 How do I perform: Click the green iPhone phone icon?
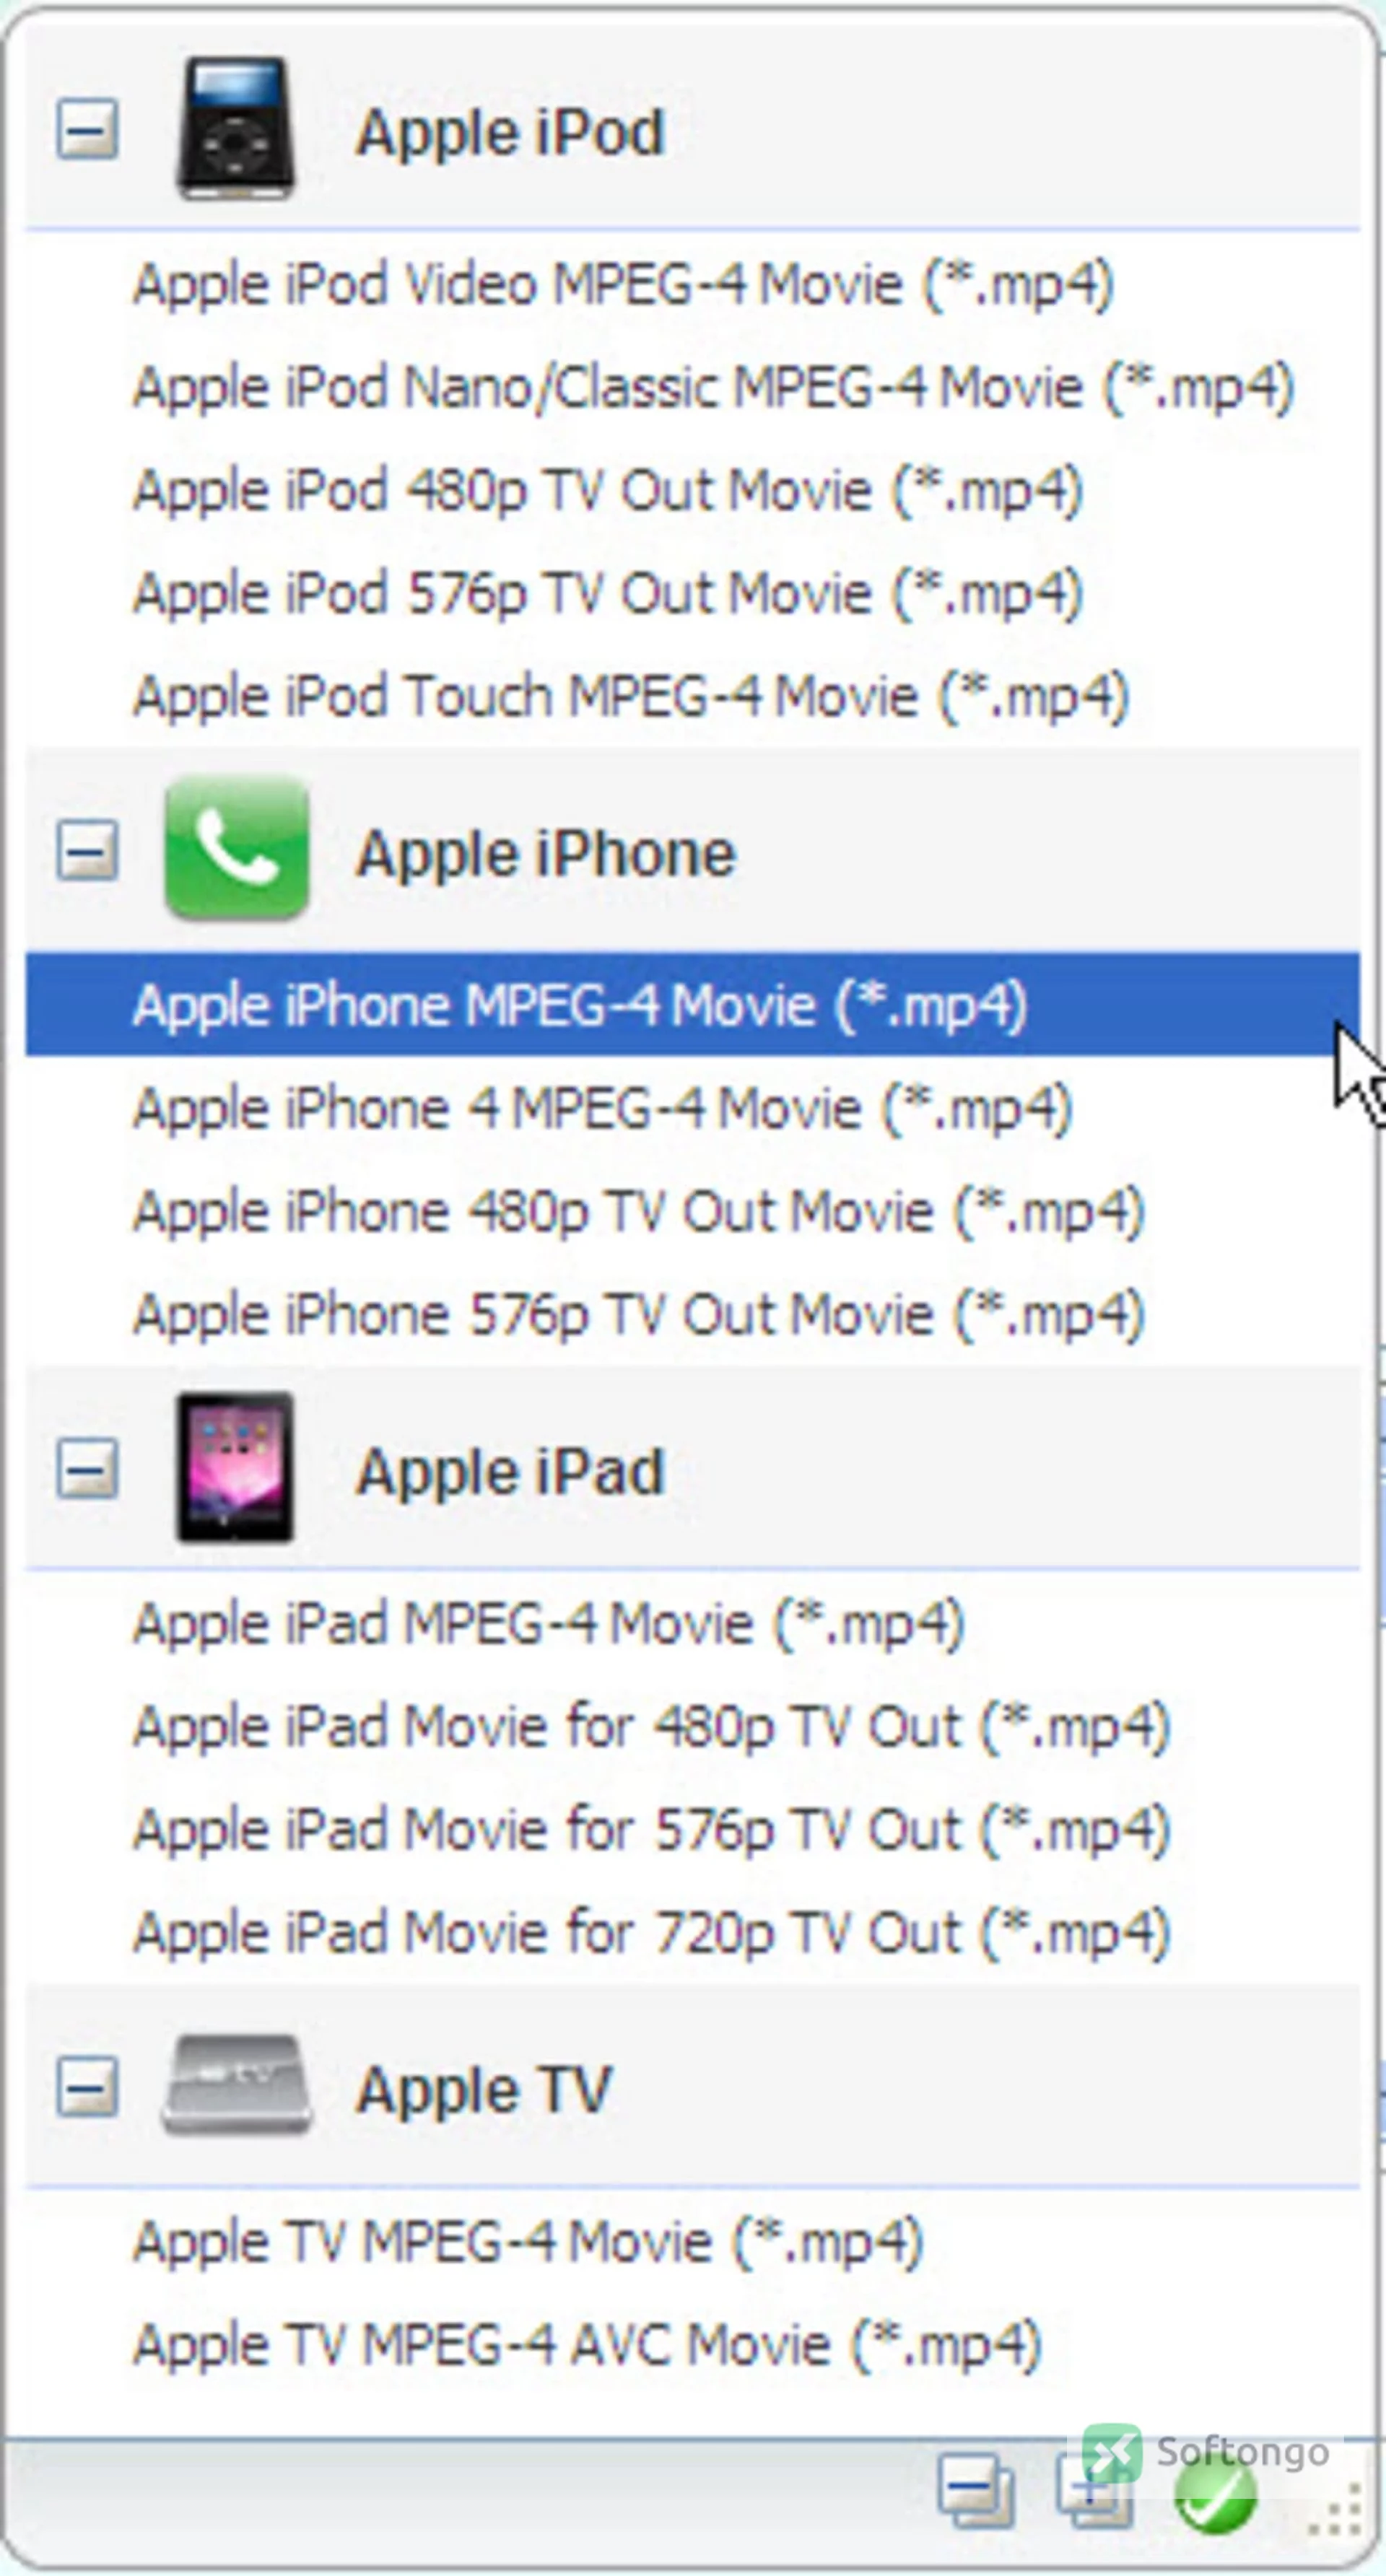pyautogui.click(x=237, y=848)
